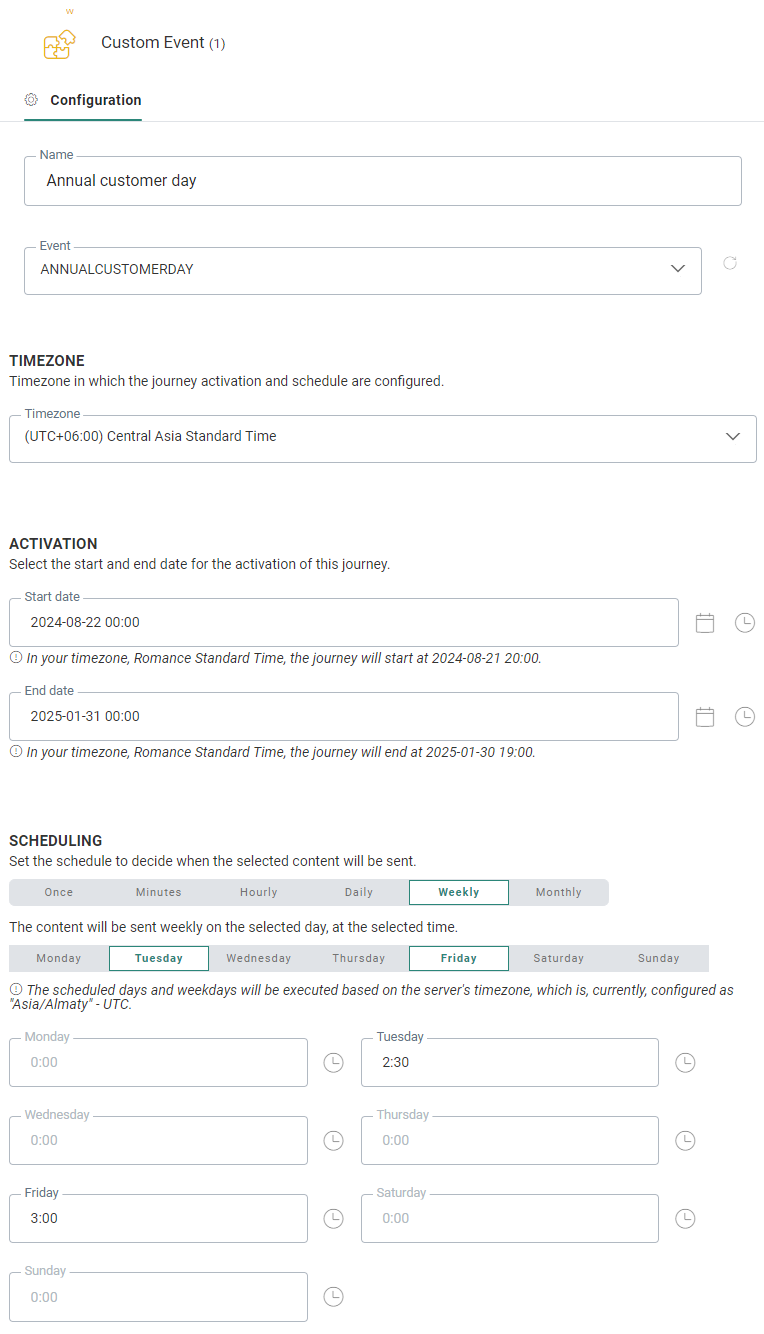Switch to the Configuration tab

tap(95, 100)
